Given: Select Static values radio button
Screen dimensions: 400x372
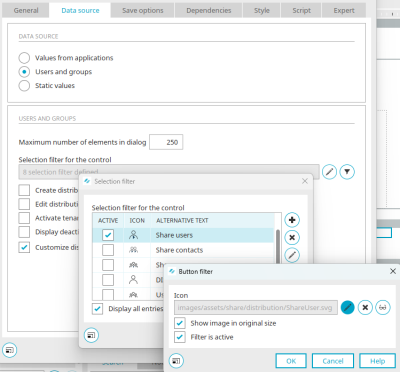Looking at the screenshot, I should tap(24, 86).
